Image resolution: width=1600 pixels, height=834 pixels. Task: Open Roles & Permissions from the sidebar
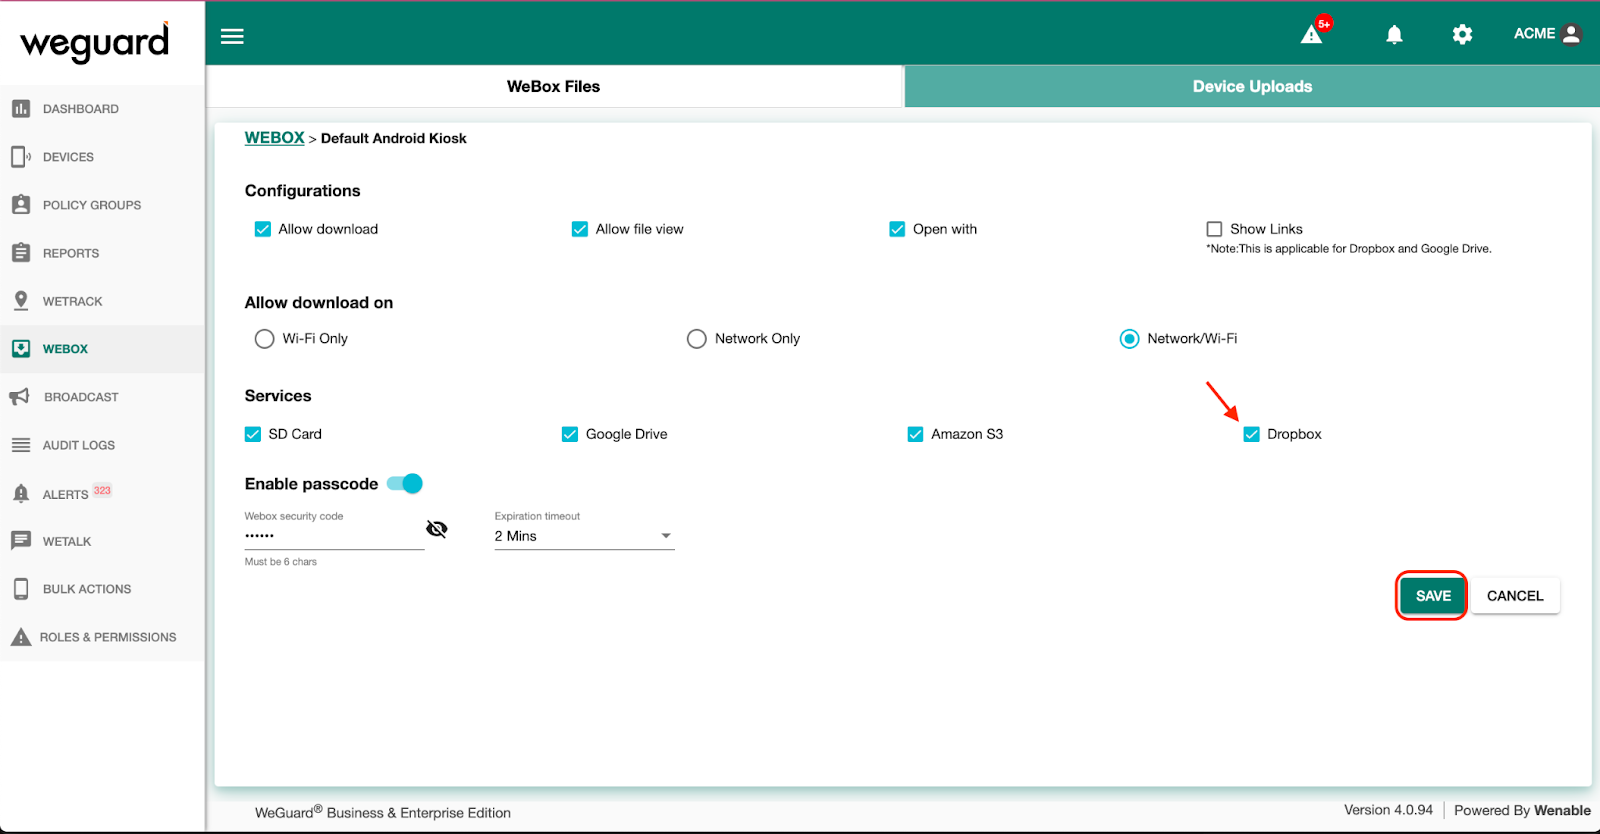point(102,637)
